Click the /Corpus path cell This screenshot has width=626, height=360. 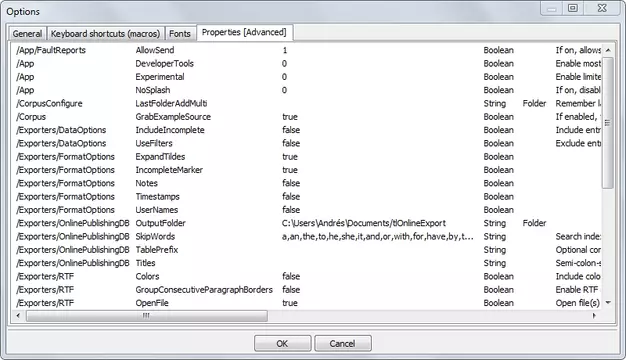coord(31,117)
